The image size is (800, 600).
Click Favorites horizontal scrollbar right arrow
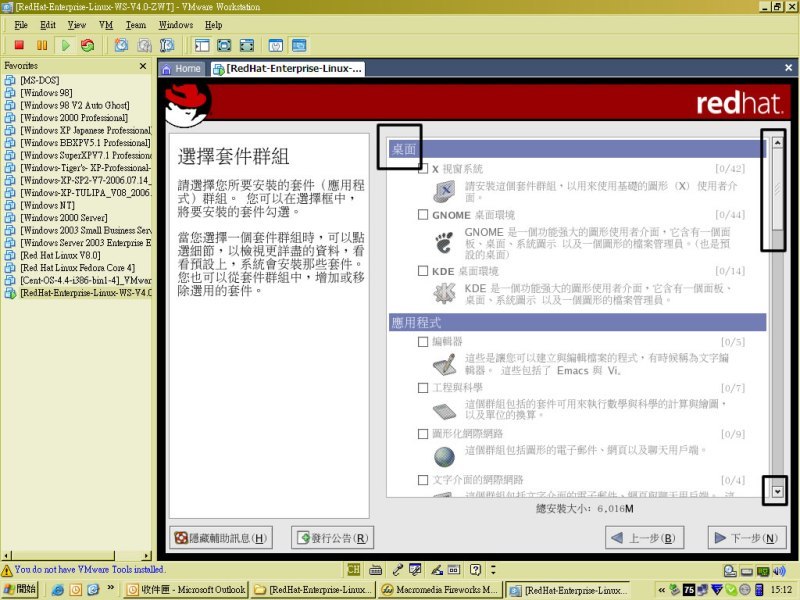pyautogui.click(x=147, y=555)
